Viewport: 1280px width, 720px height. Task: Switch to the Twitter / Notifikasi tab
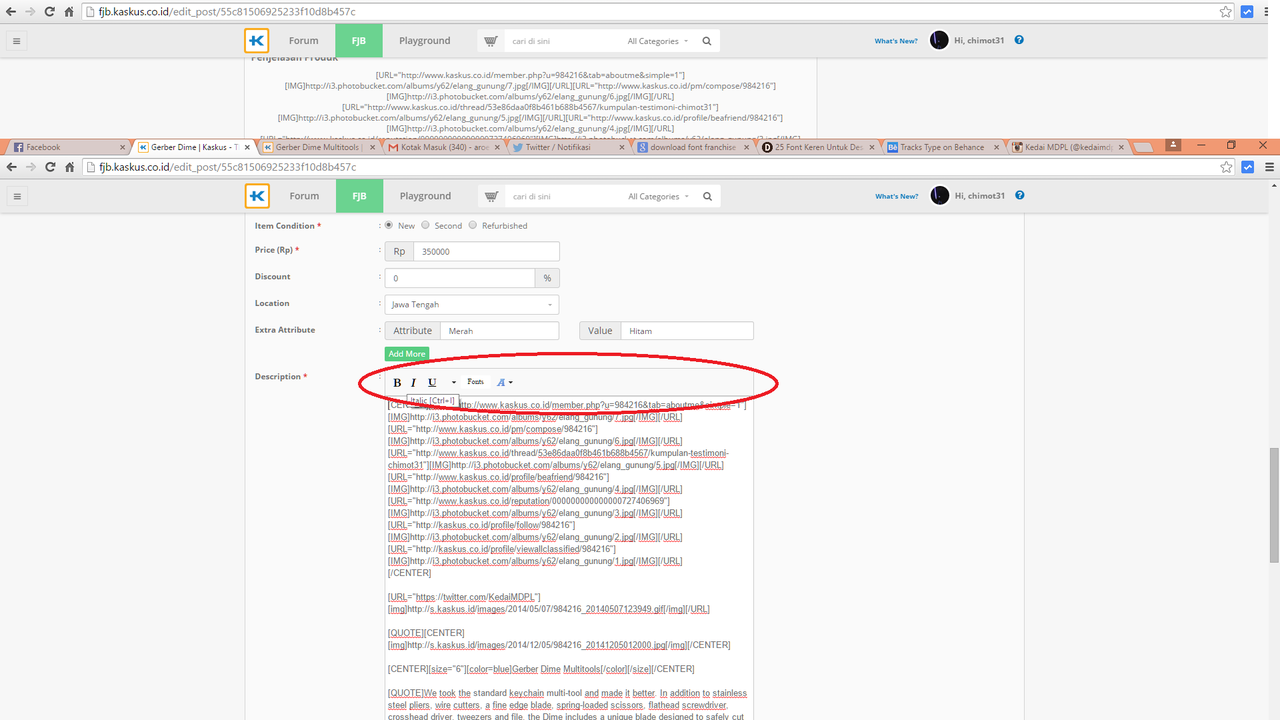[x=565, y=147]
